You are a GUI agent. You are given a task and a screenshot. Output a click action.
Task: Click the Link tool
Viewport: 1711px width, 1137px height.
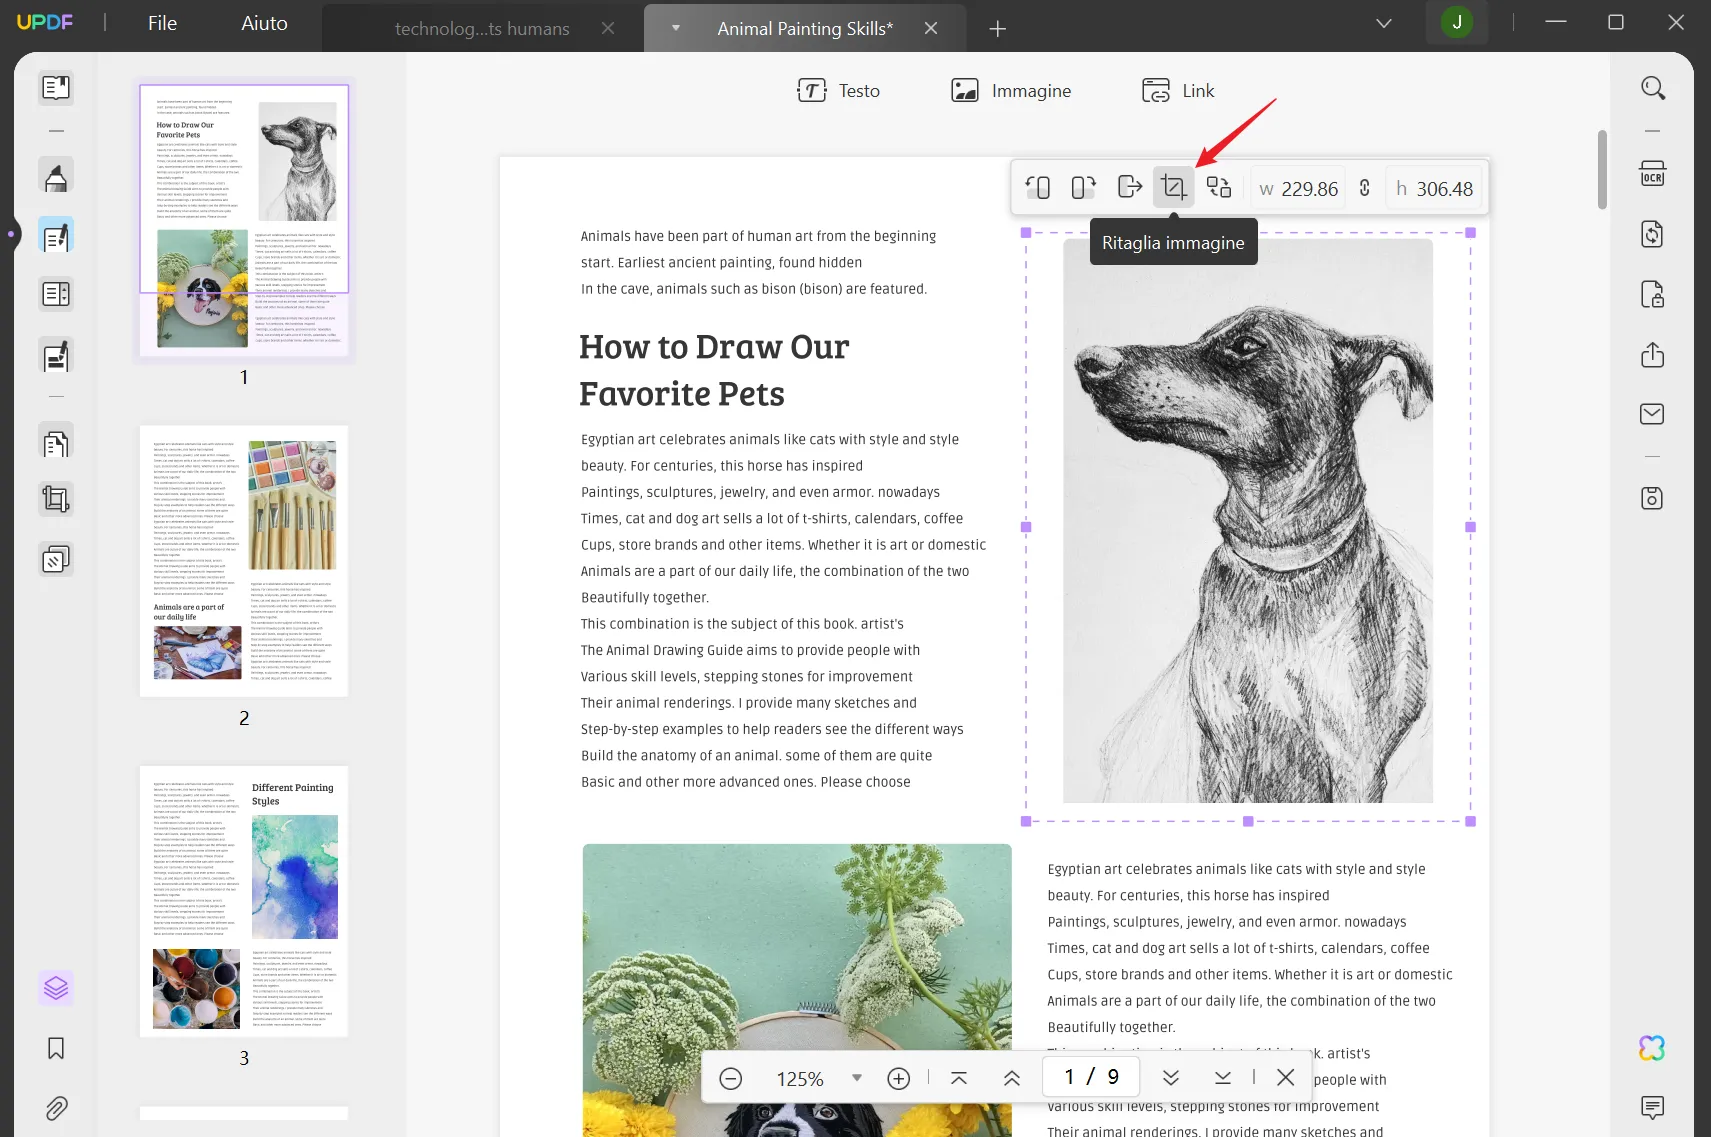click(1178, 91)
